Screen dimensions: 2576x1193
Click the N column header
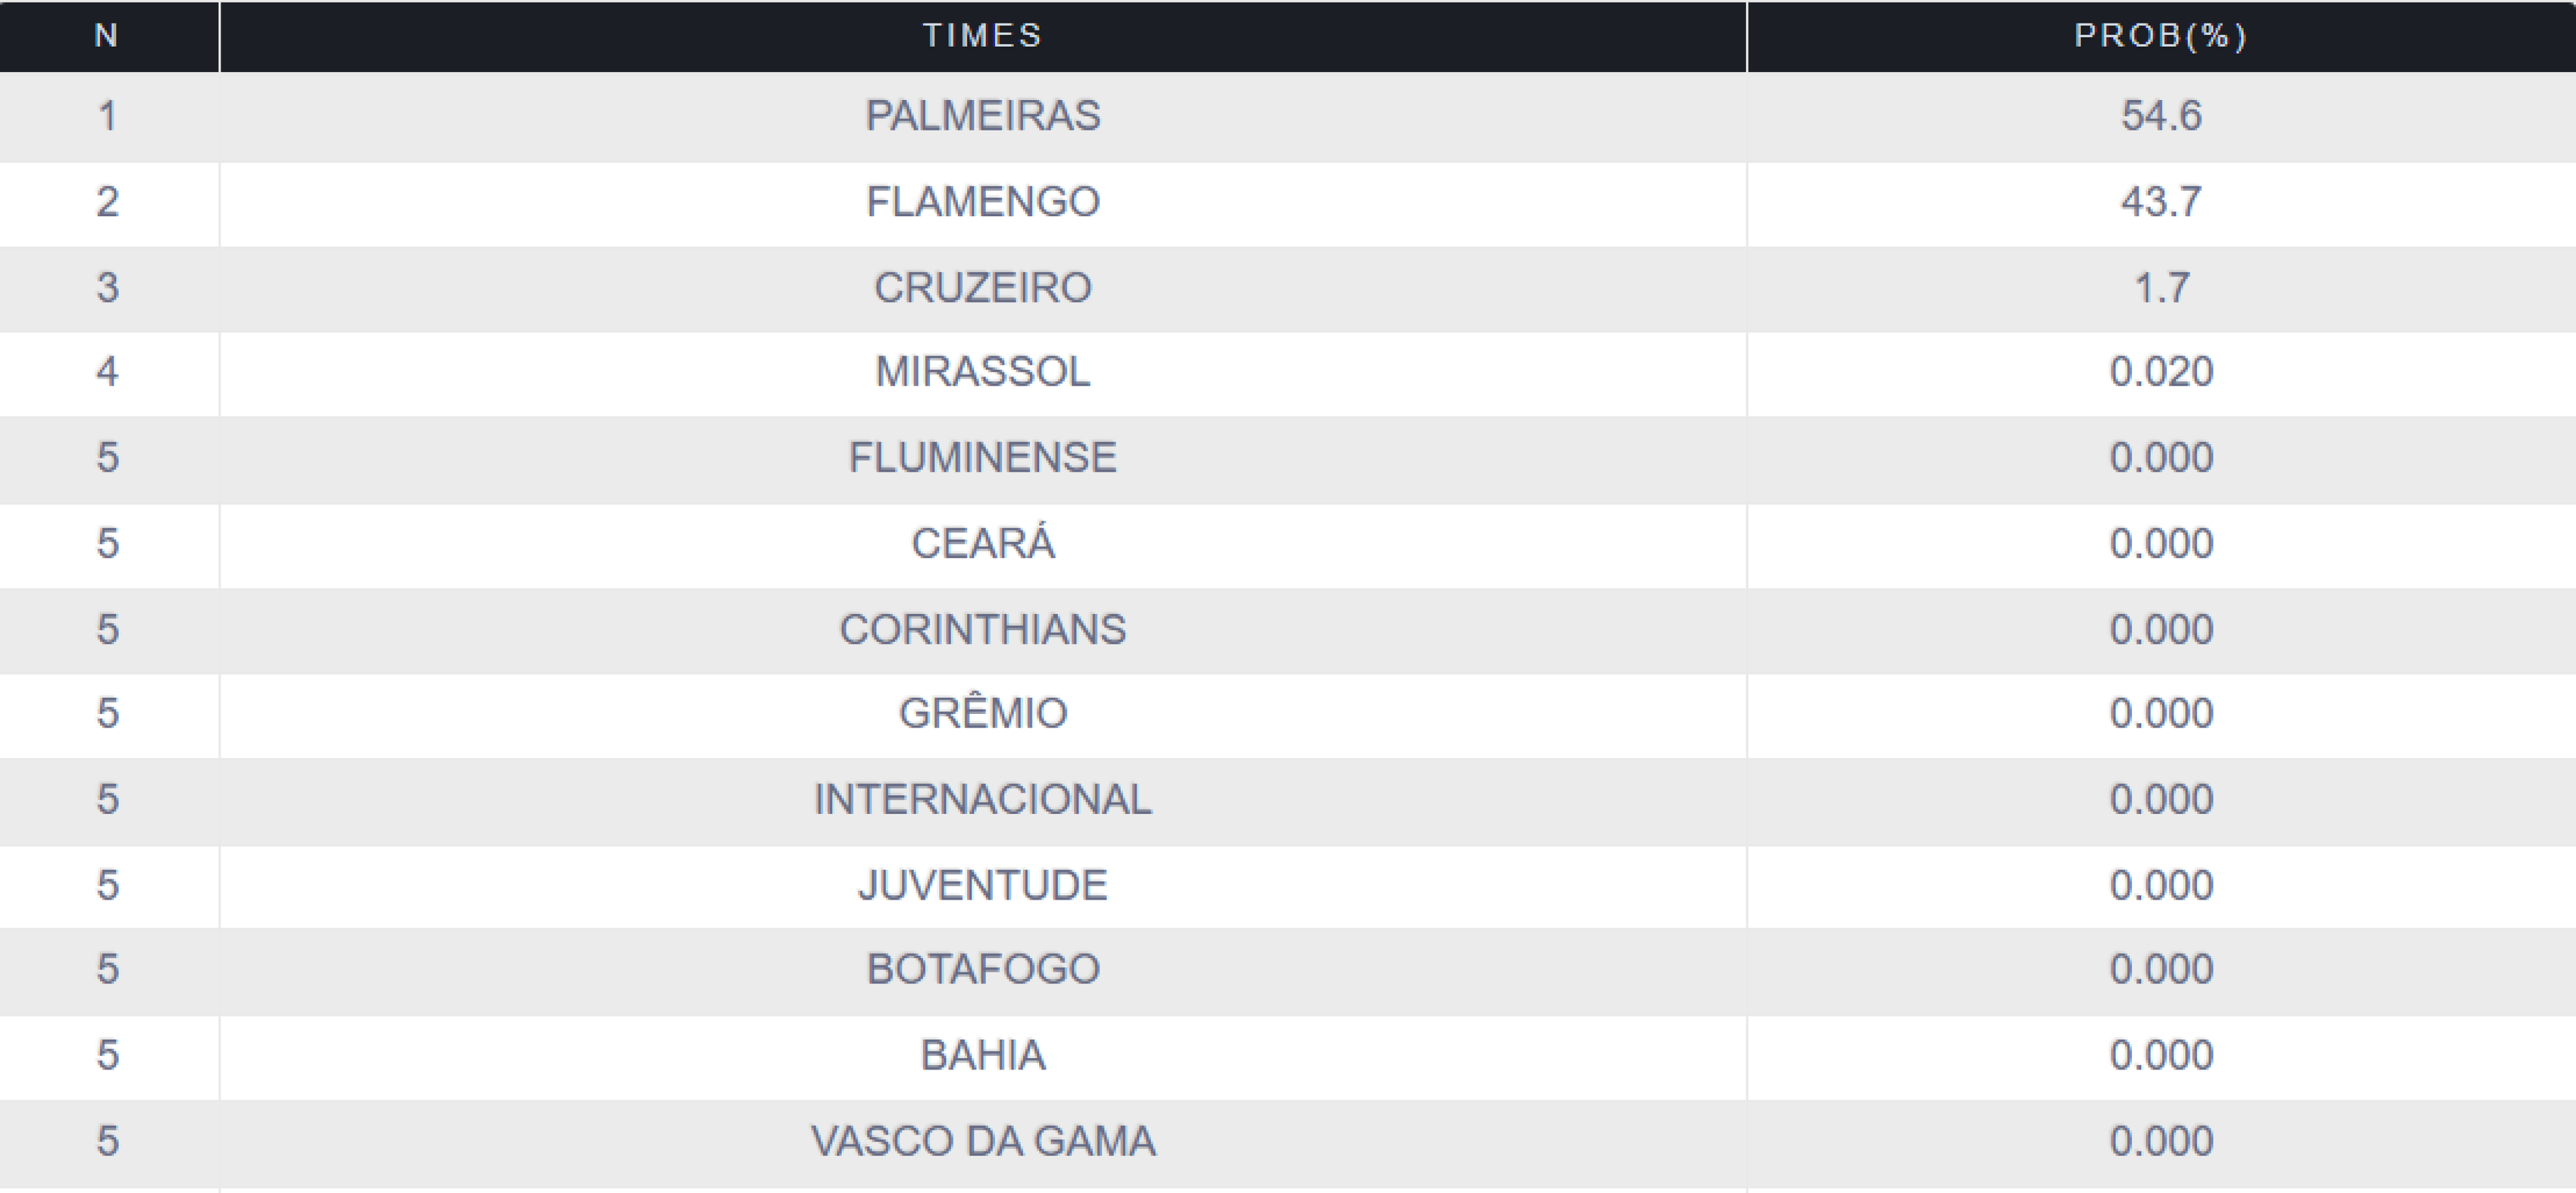click(x=107, y=36)
